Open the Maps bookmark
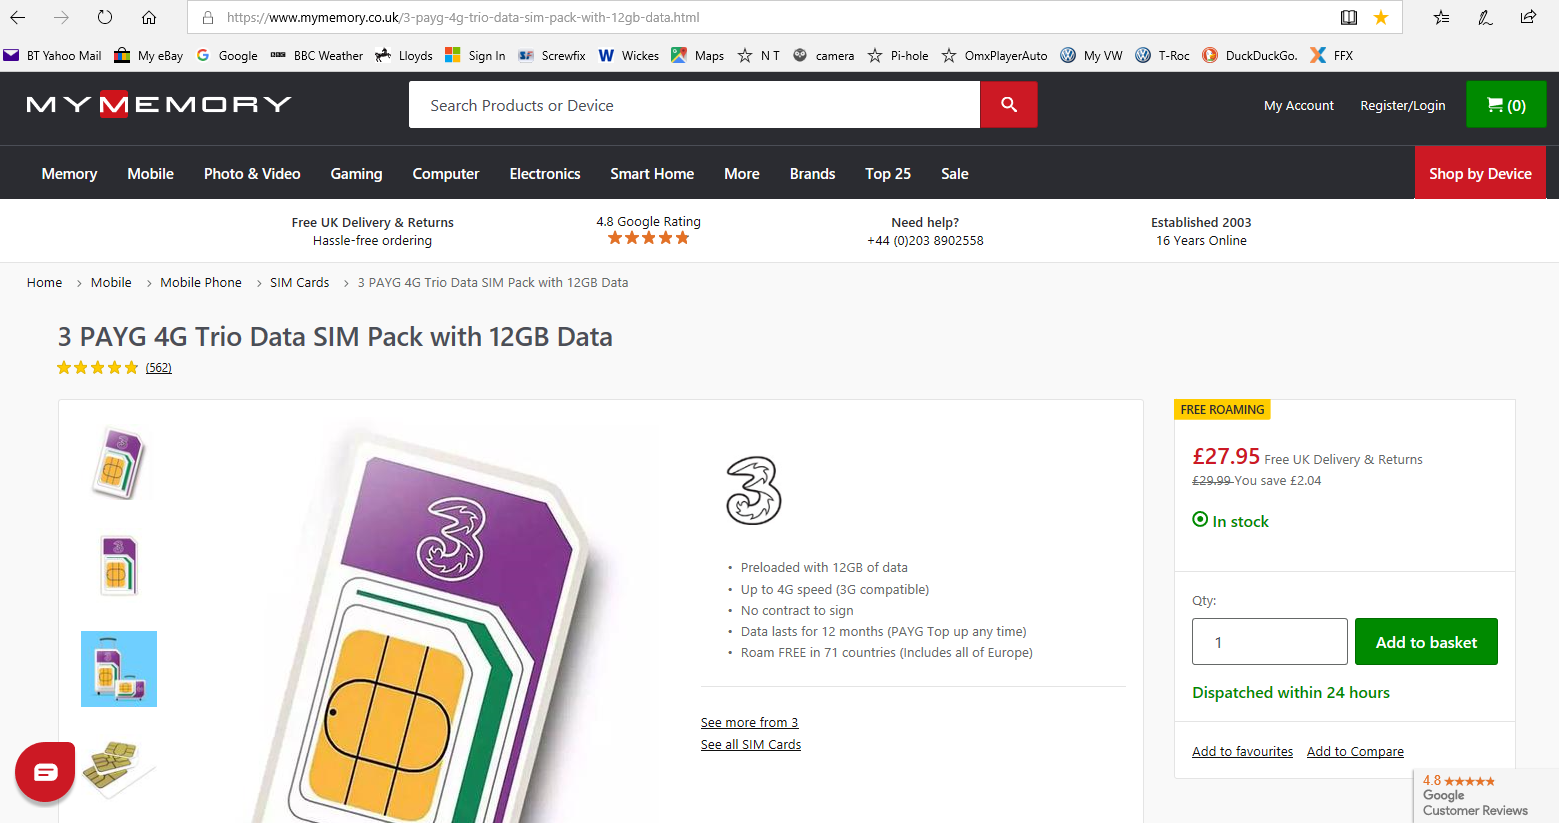 [698, 56]
